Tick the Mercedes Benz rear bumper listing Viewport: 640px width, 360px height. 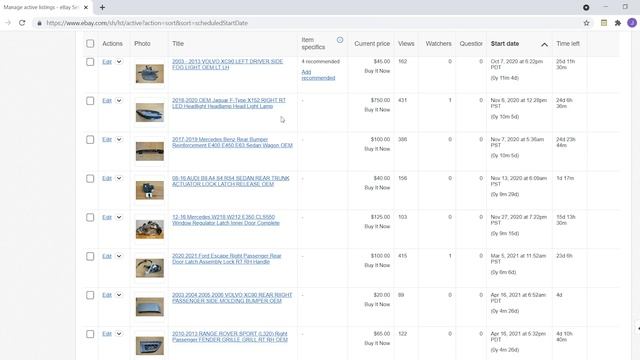90,140
